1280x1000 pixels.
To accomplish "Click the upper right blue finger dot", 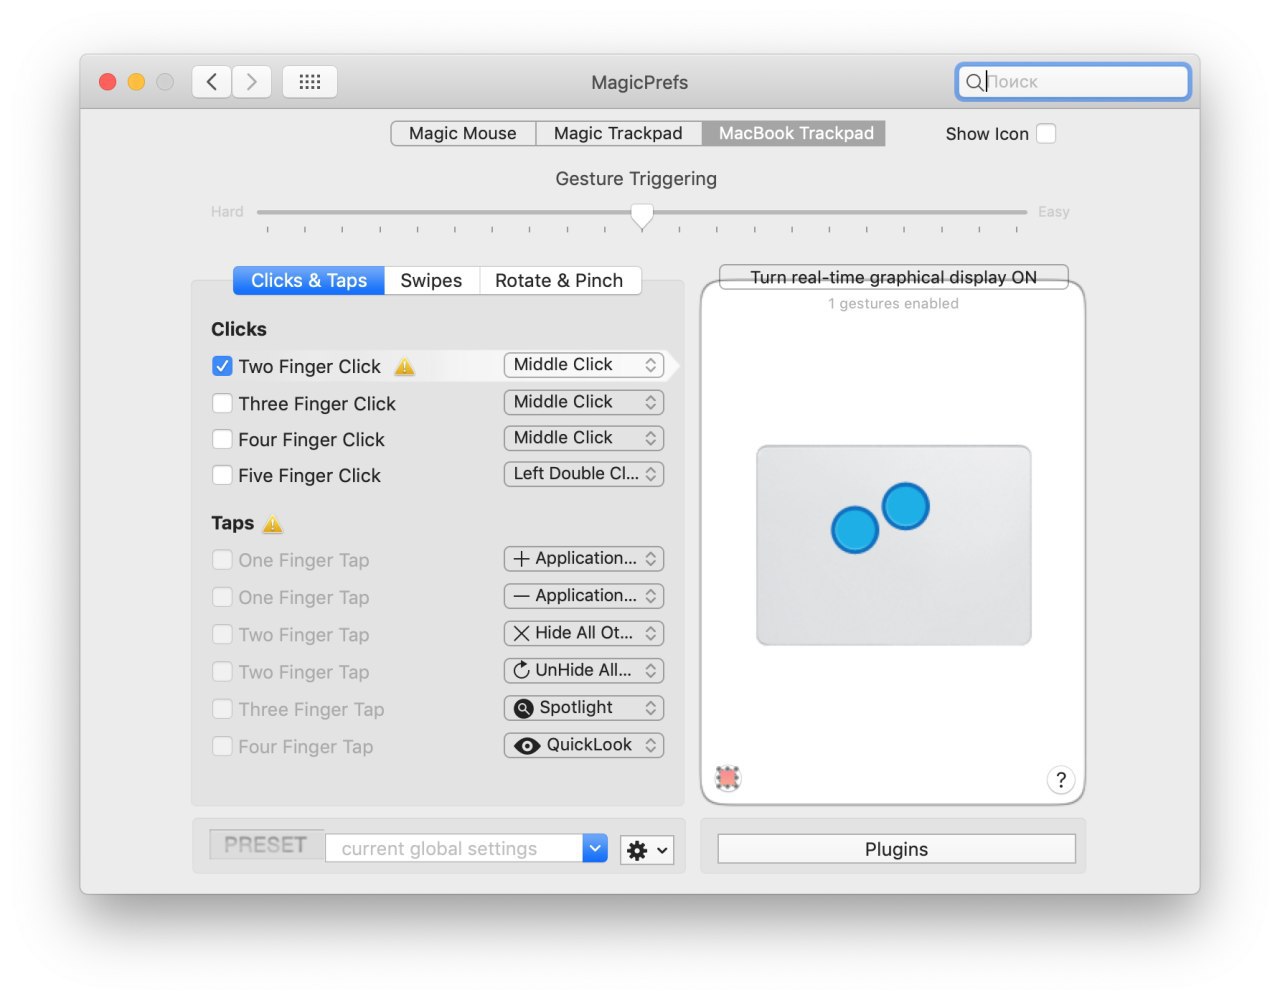I will click(x=906, y=506).
